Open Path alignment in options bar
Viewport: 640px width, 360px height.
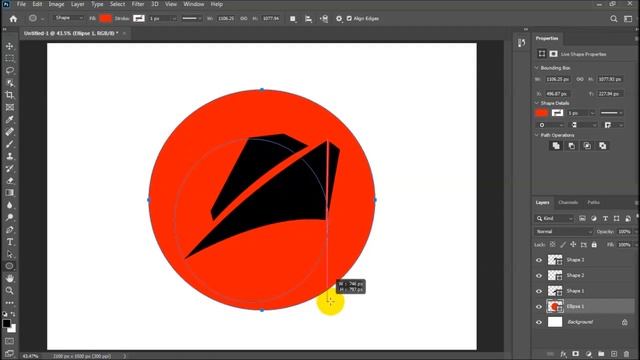pos(308,19)
